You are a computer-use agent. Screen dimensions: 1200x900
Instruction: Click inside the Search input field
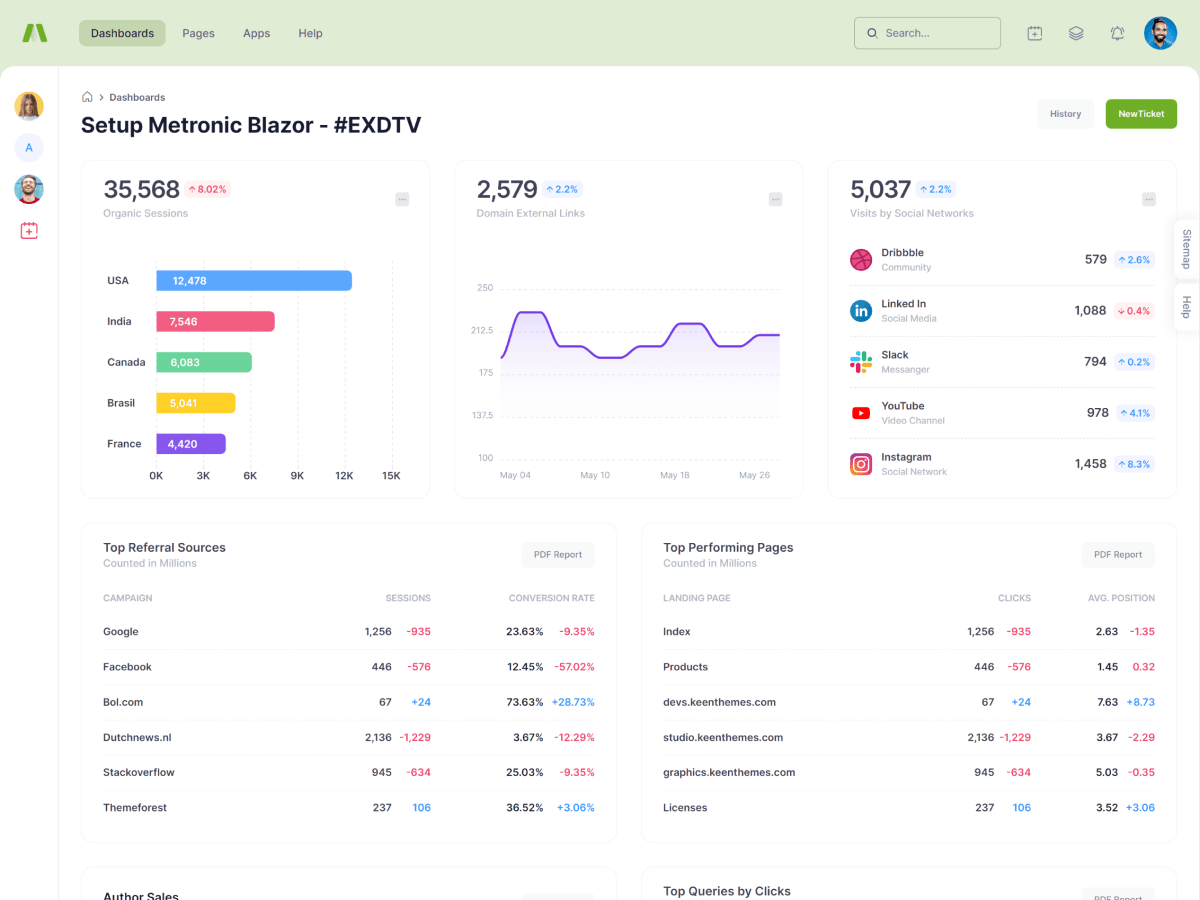point(935,33)
